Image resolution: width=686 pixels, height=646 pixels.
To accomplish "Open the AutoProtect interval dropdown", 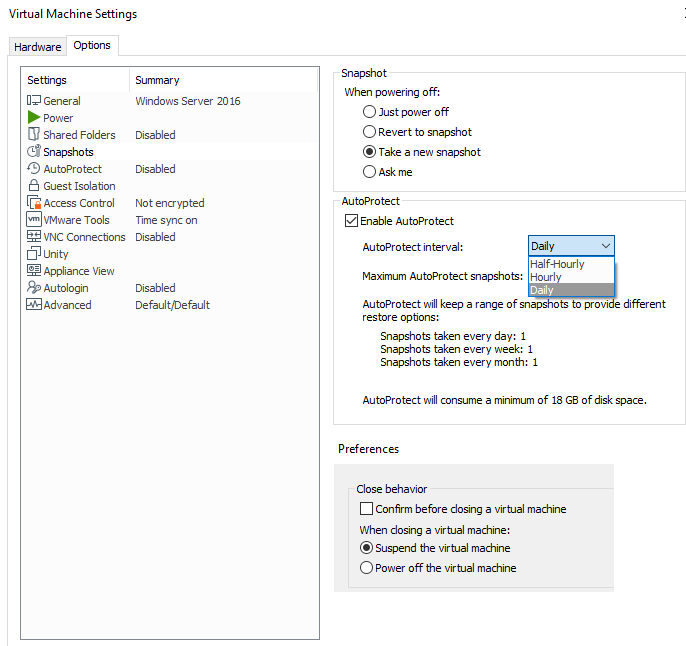I will (571, 246).
